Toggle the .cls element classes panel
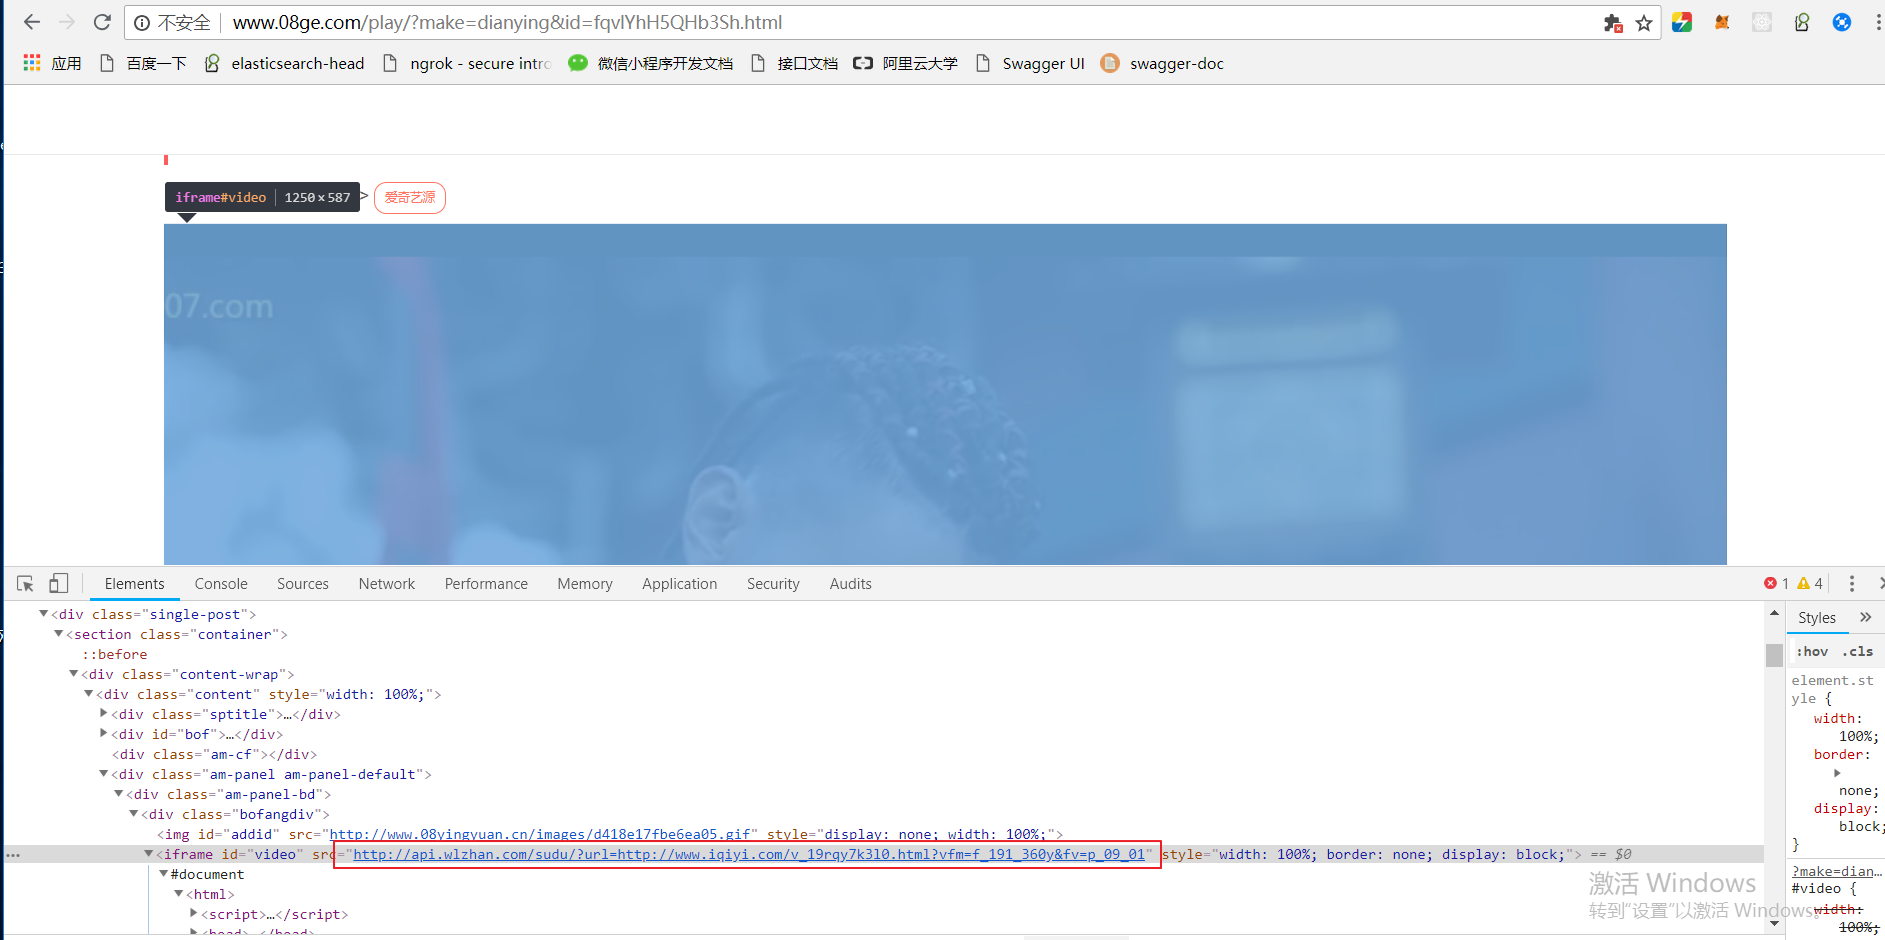Viewport: 1885px width, 940px height. point(1858,652)
